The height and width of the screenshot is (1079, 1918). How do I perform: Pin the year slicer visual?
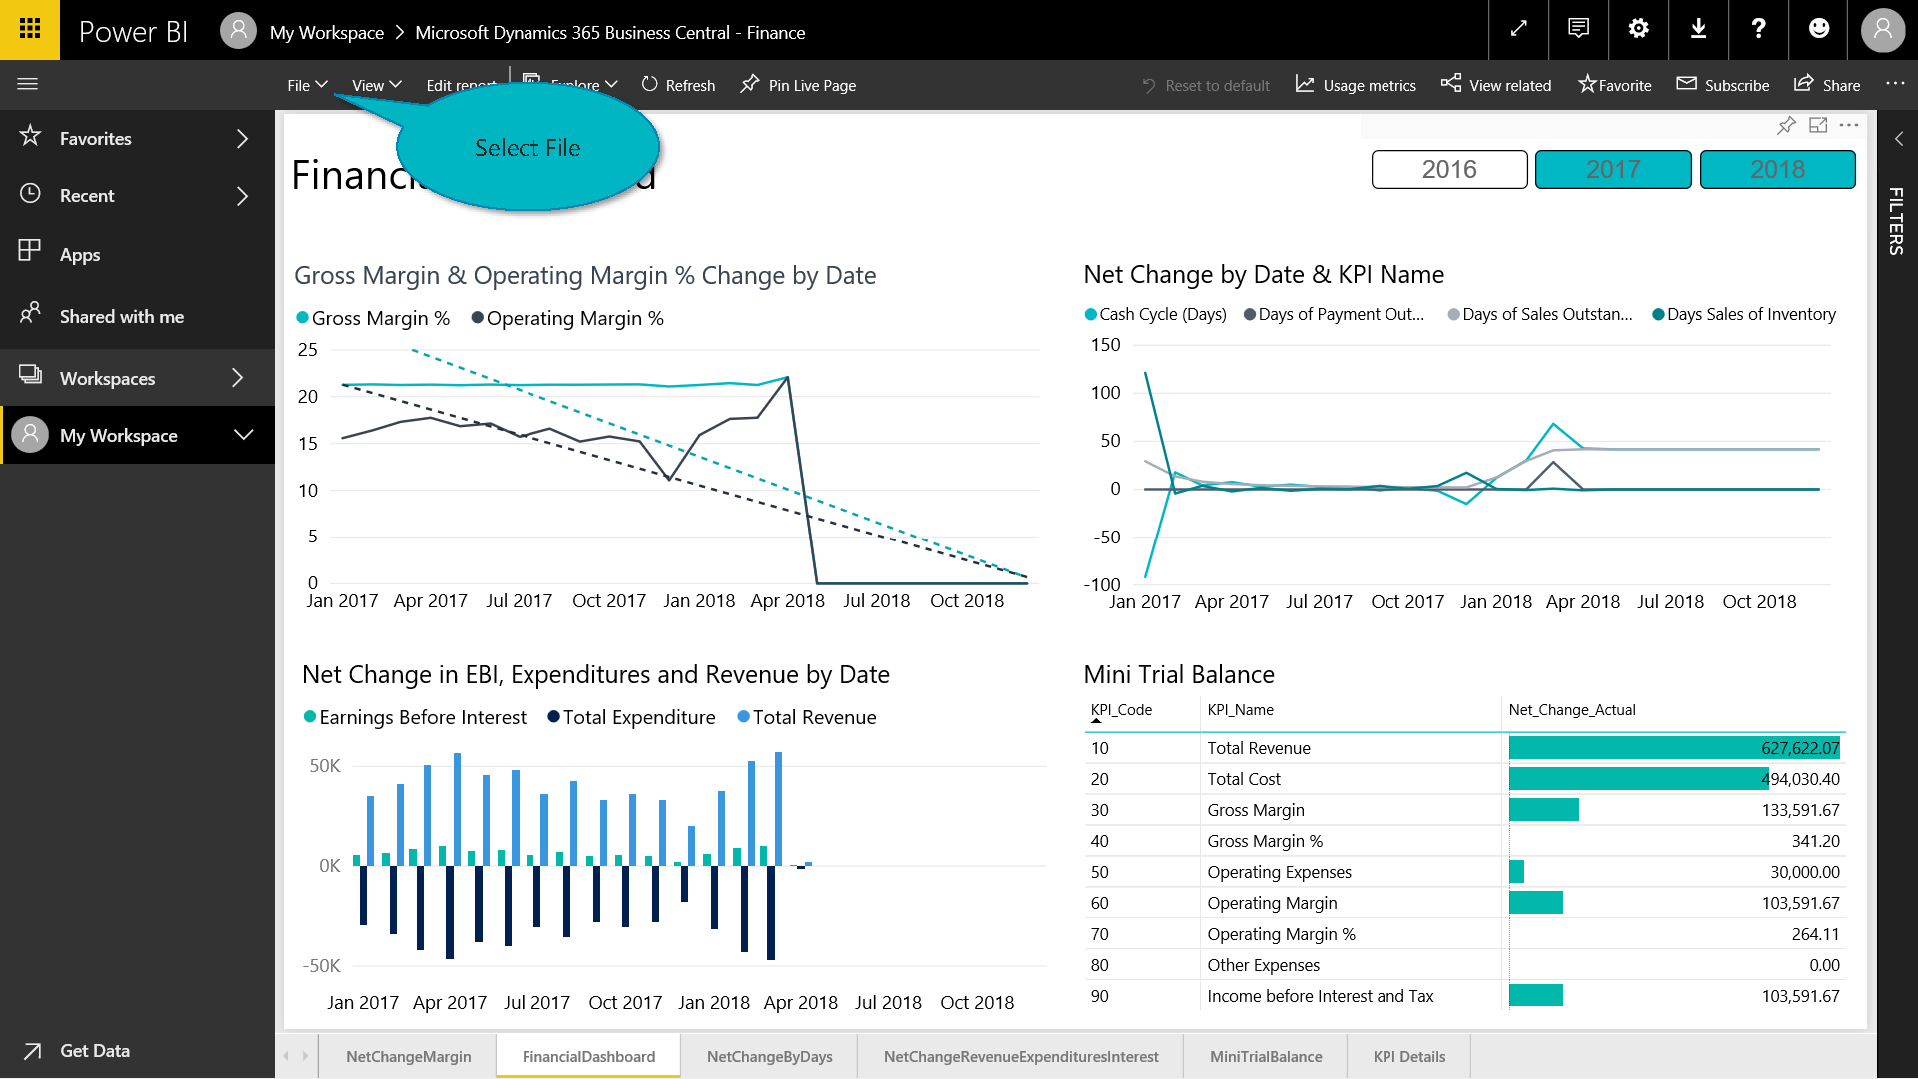point(1786,125)
